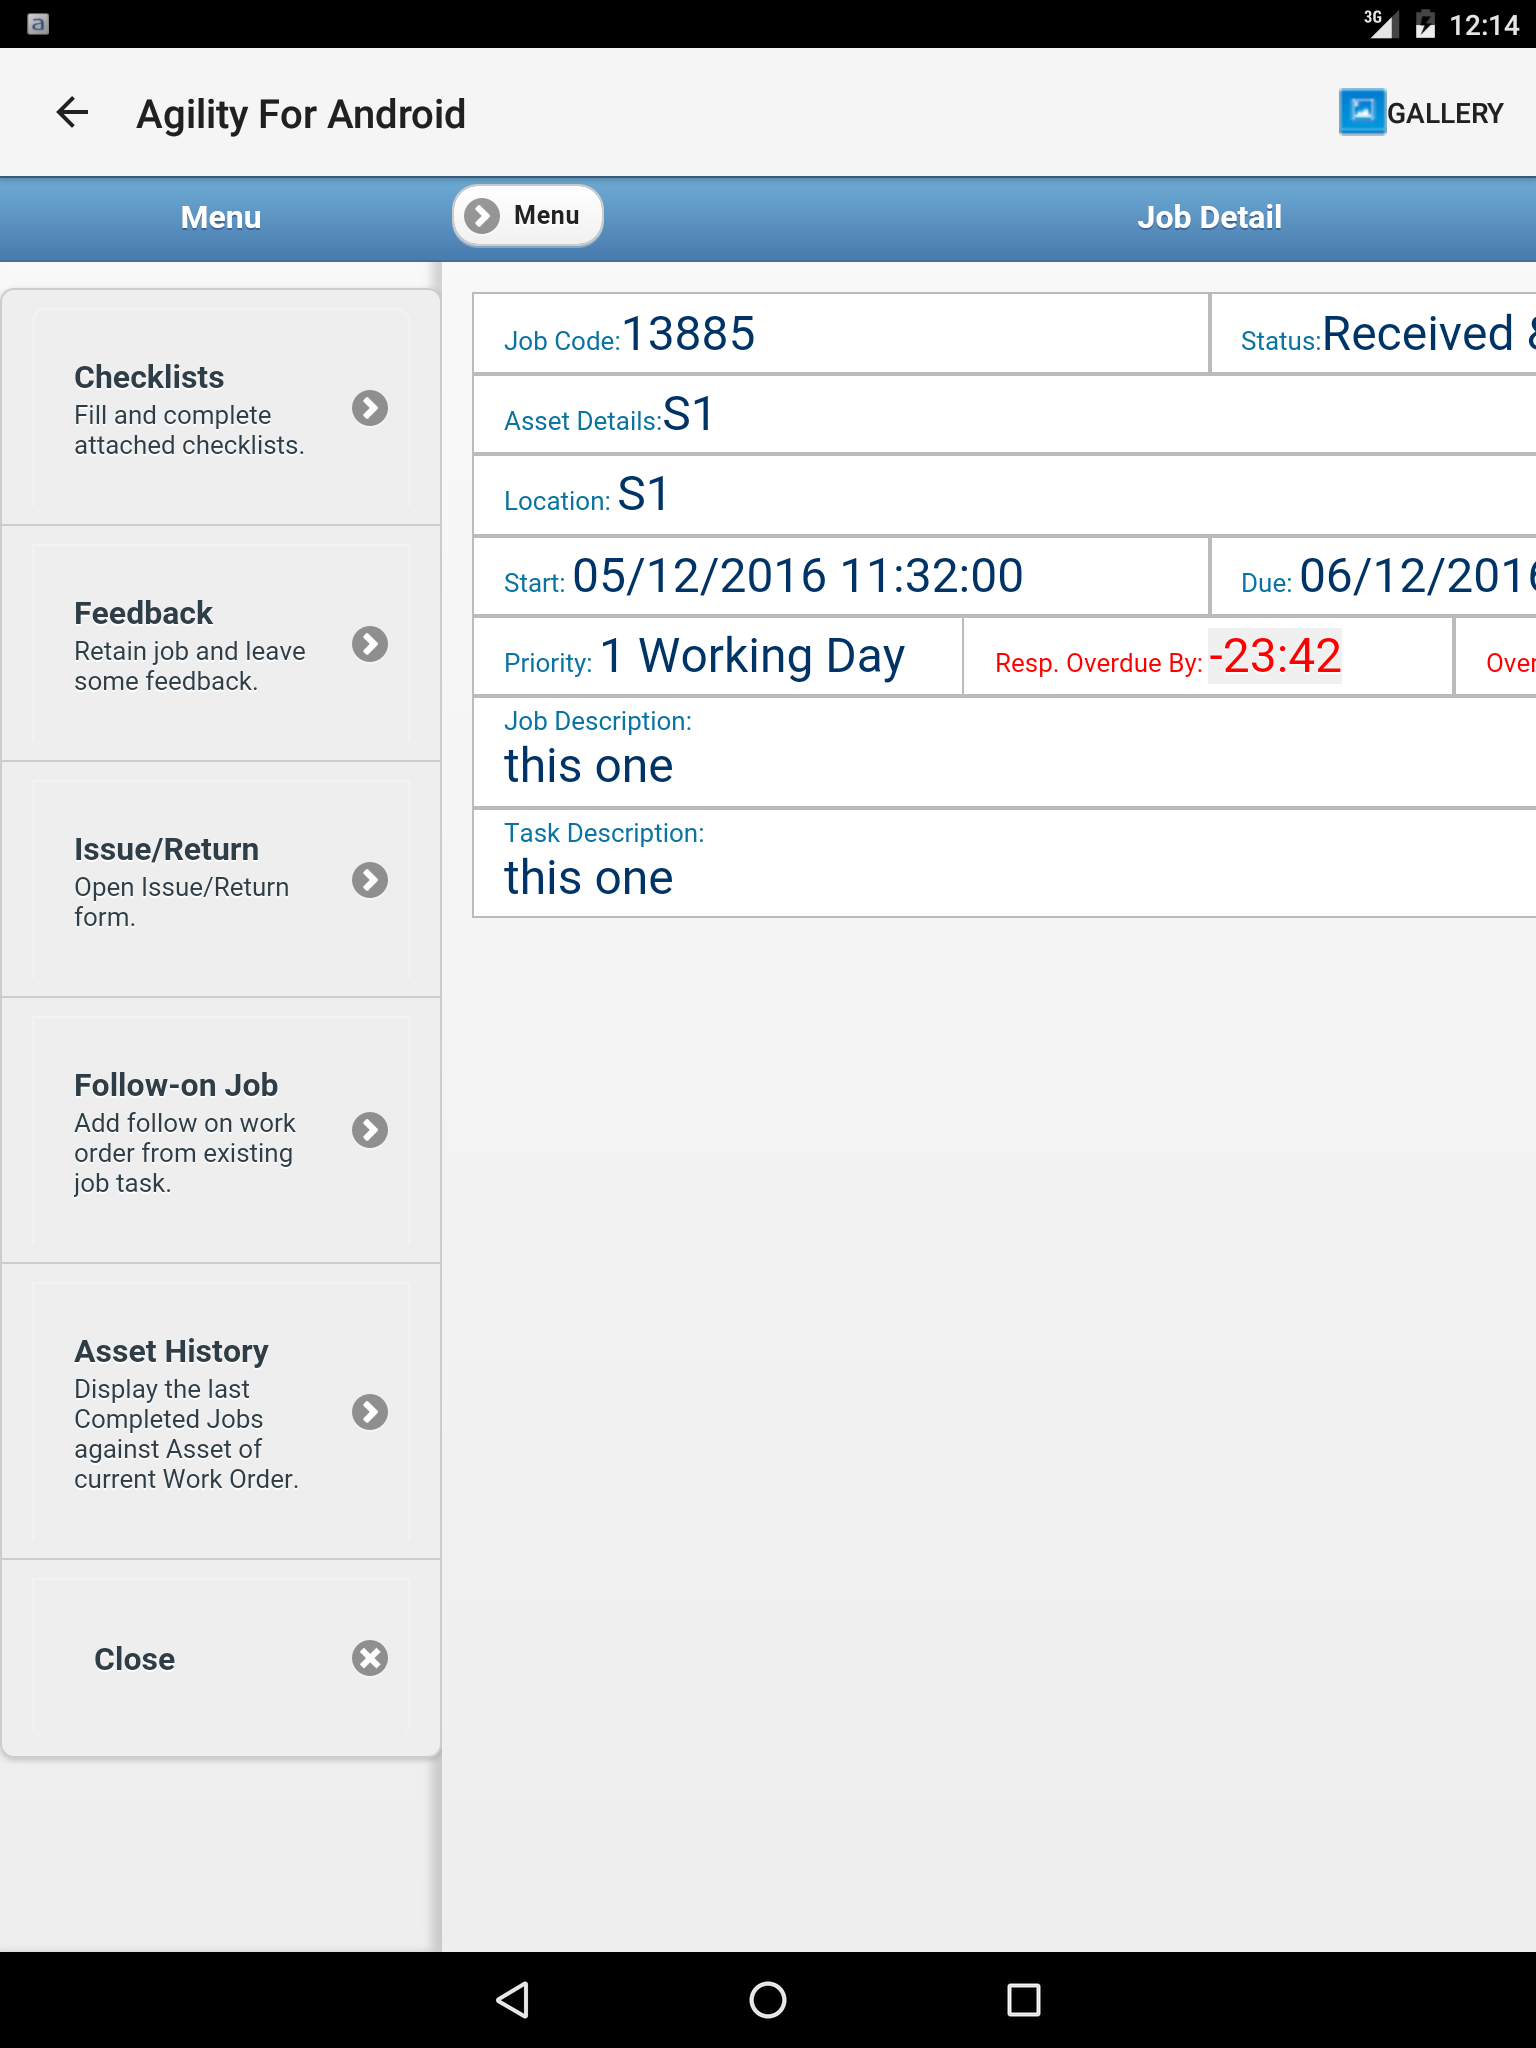
Task: Click the Follow-on Job chevron arrow icon
Action: 370,1130
